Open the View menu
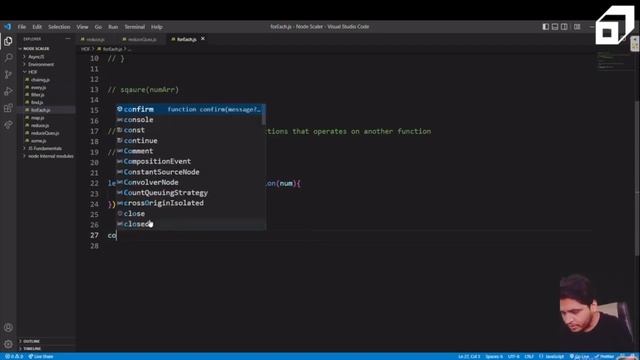This screenshot has height=360, width=640. pyautogui.click(x=82, y=27)
